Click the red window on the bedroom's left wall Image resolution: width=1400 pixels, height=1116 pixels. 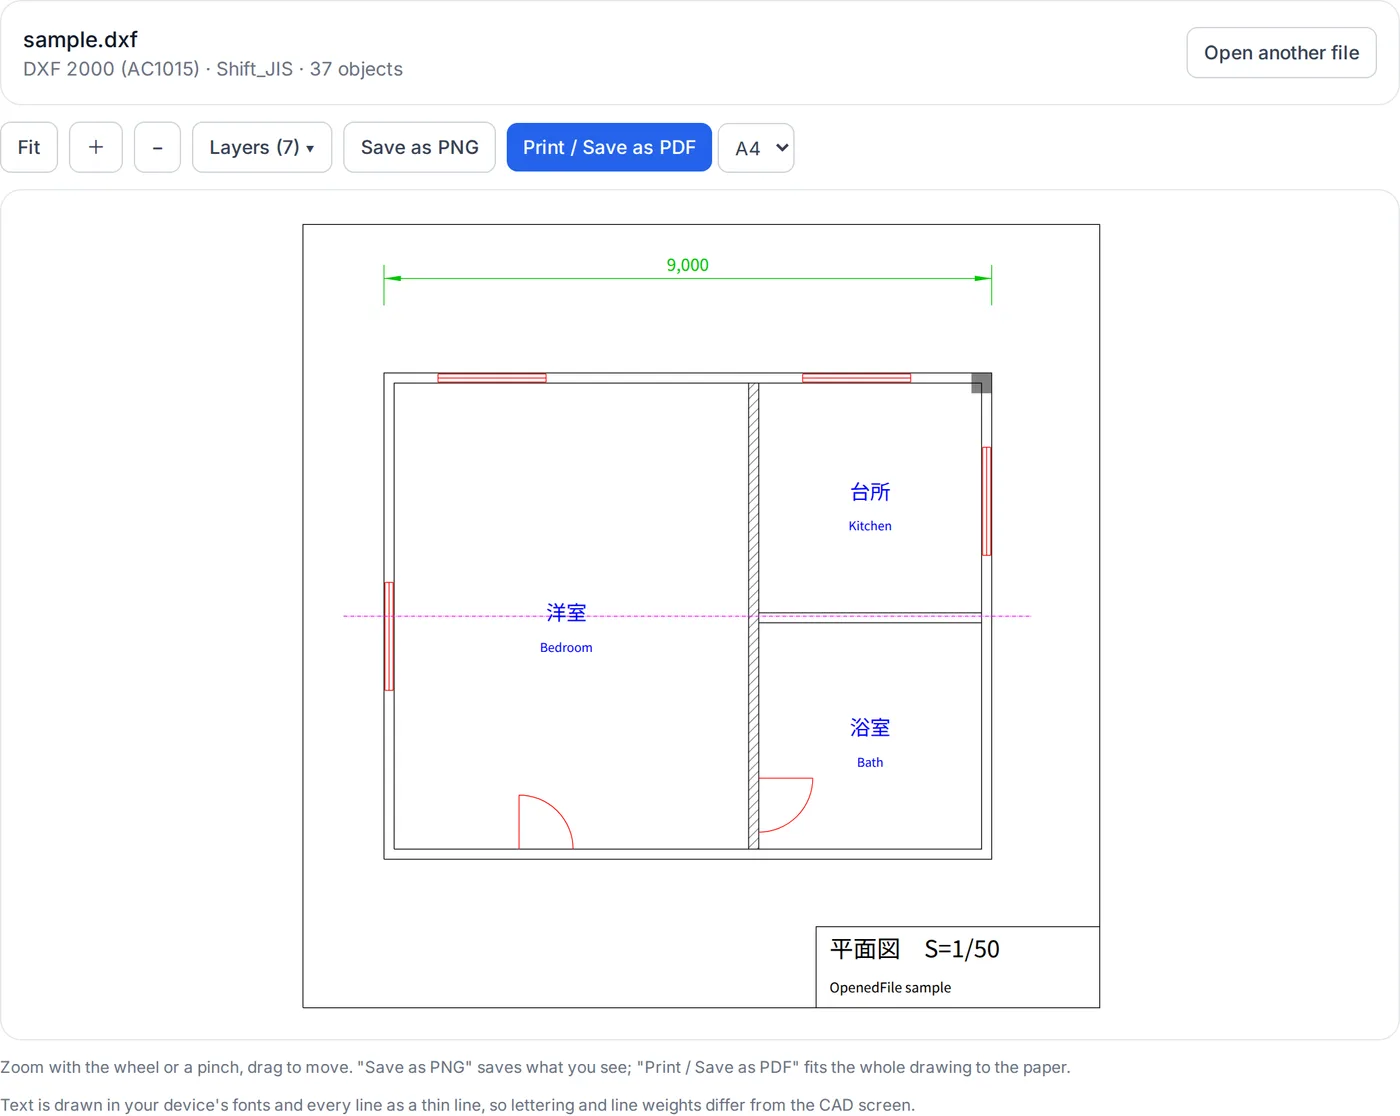(x=389, y=636)
